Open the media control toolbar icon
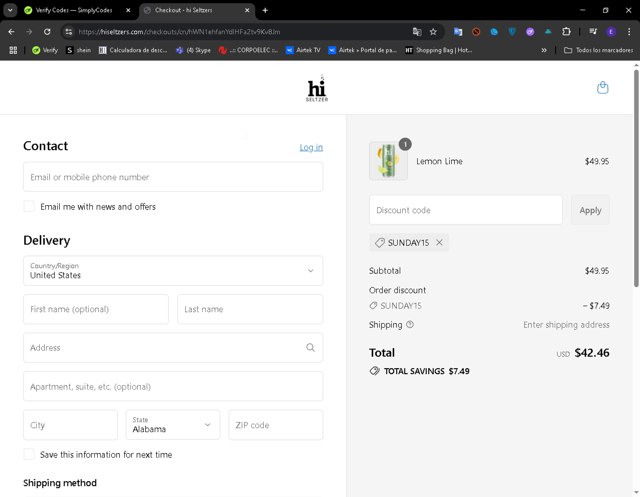 point(593,32)
